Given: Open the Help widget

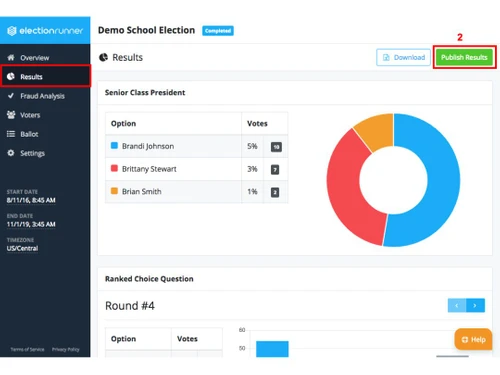Looking at the screenshot, I should pyautogui.click(x=473, y=339).
